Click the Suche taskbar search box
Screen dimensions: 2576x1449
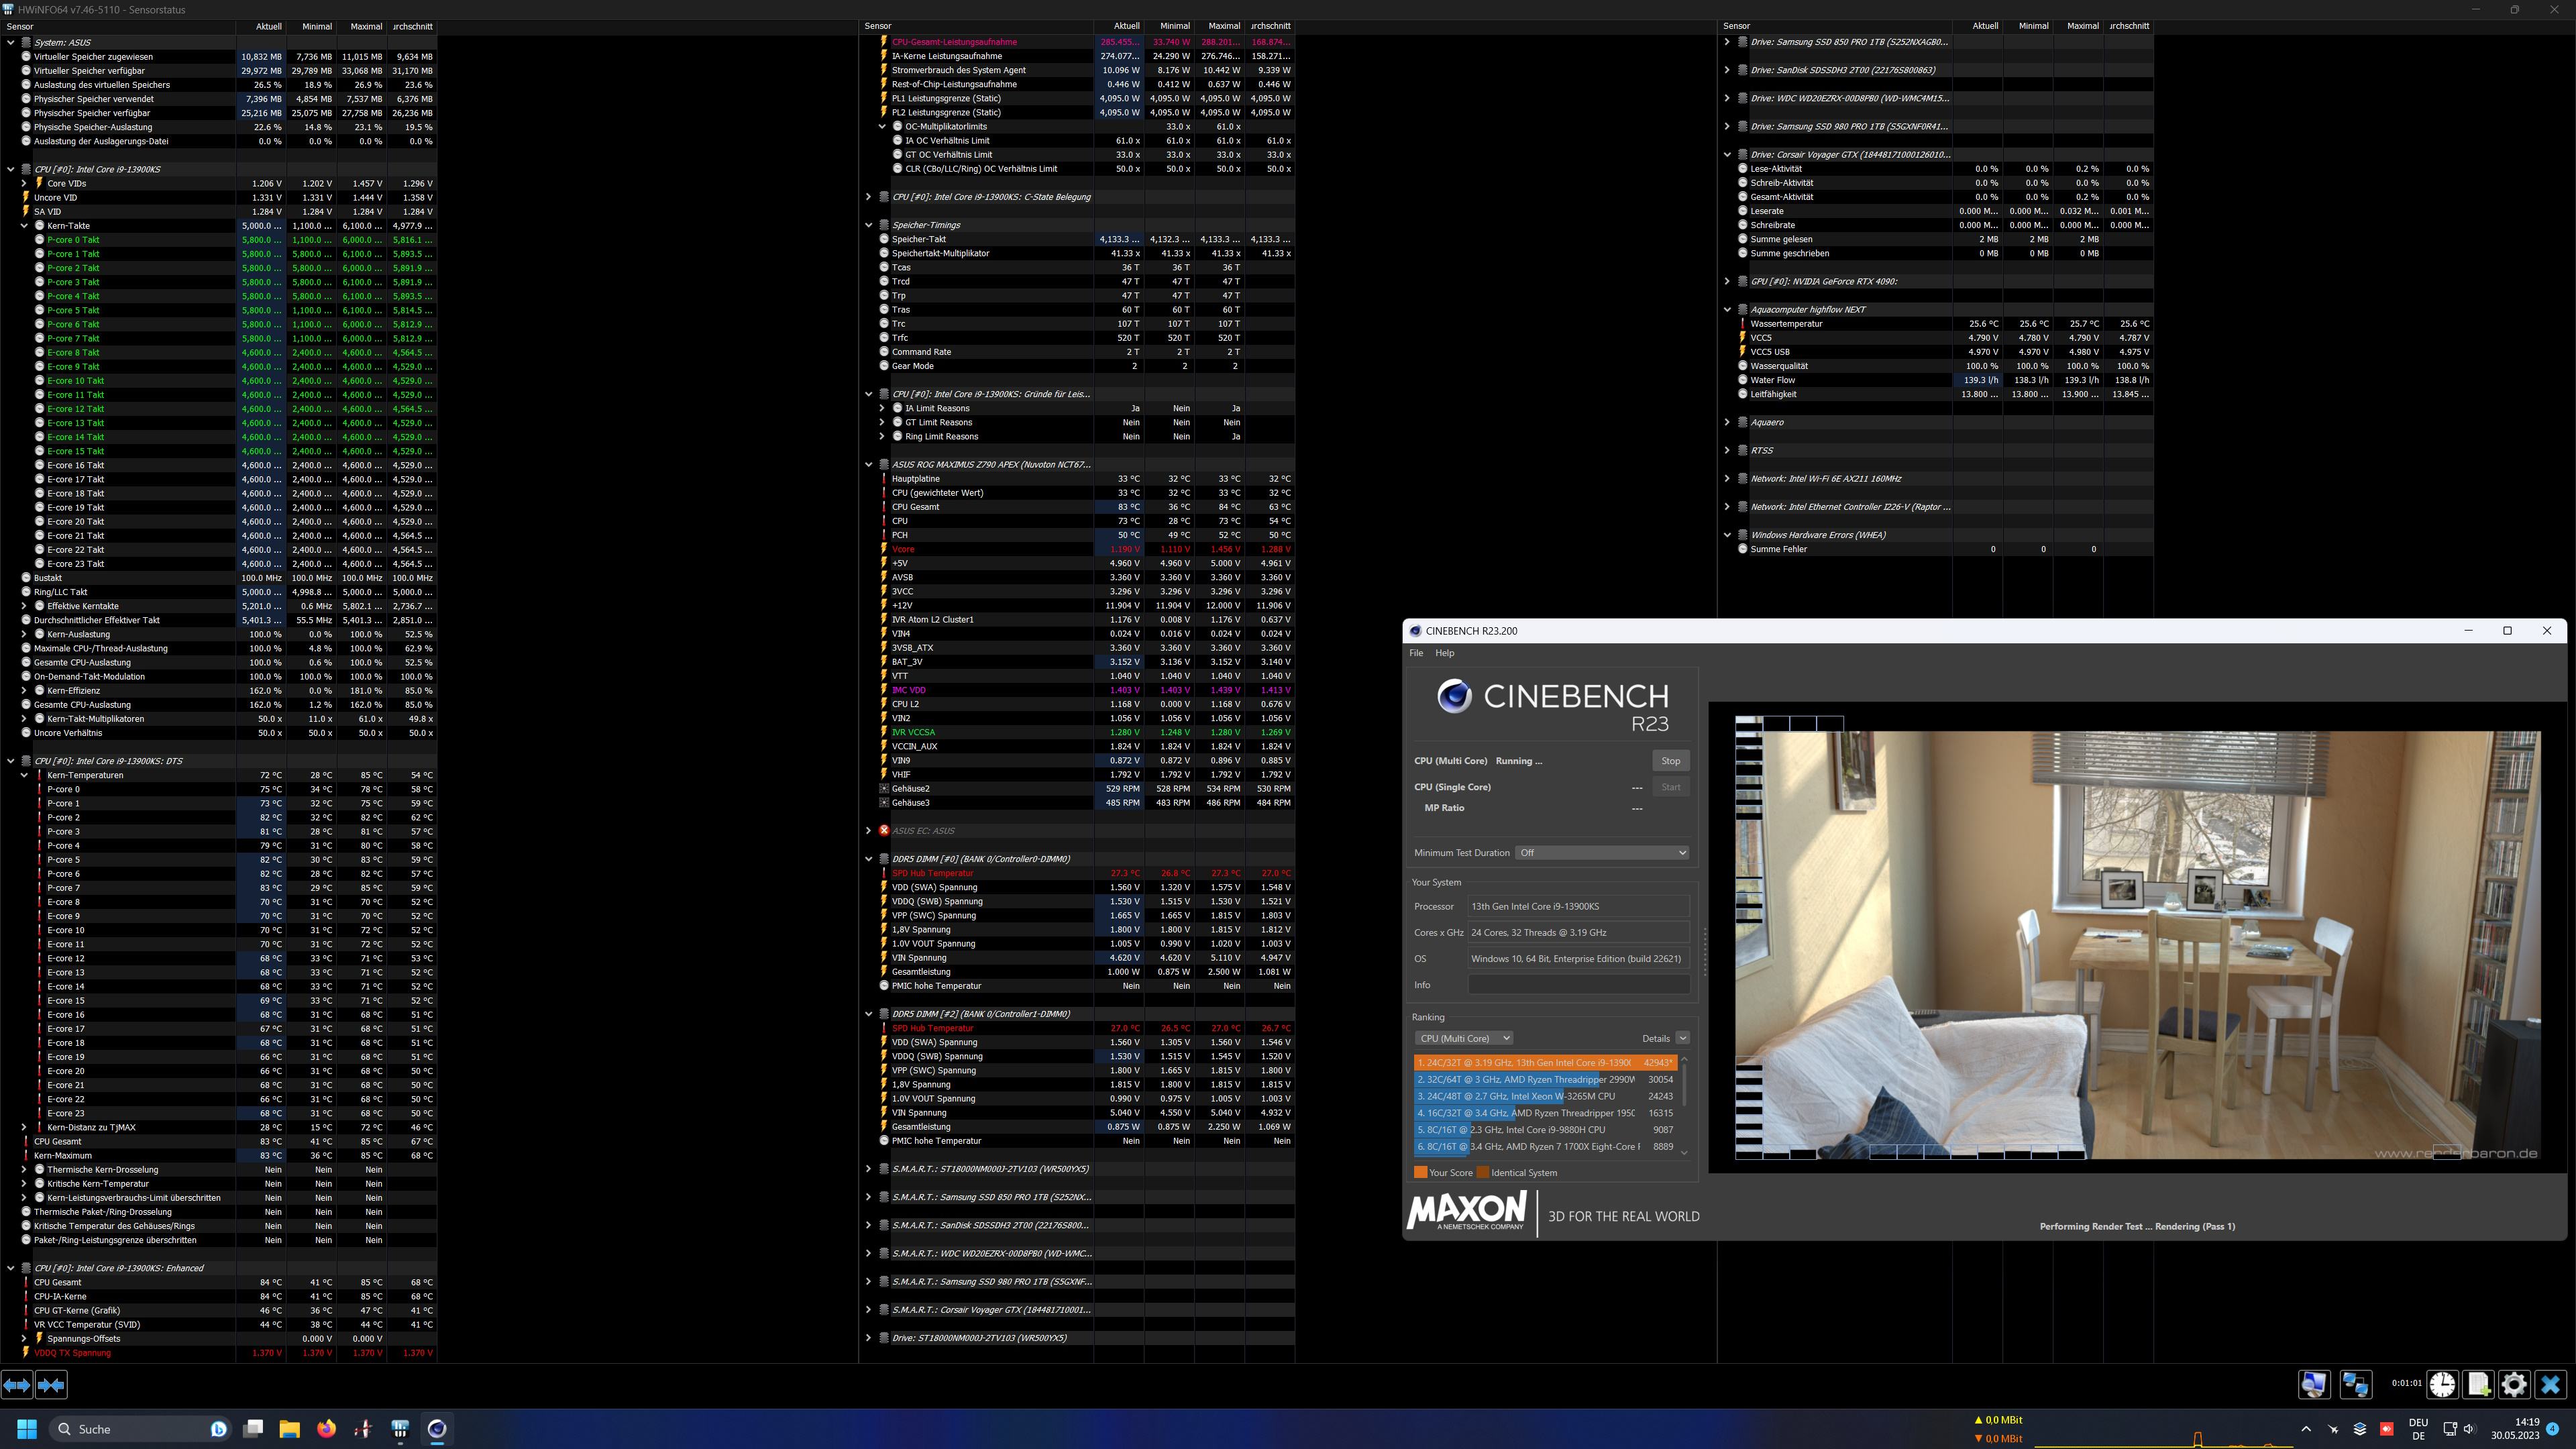point(140,1428)
